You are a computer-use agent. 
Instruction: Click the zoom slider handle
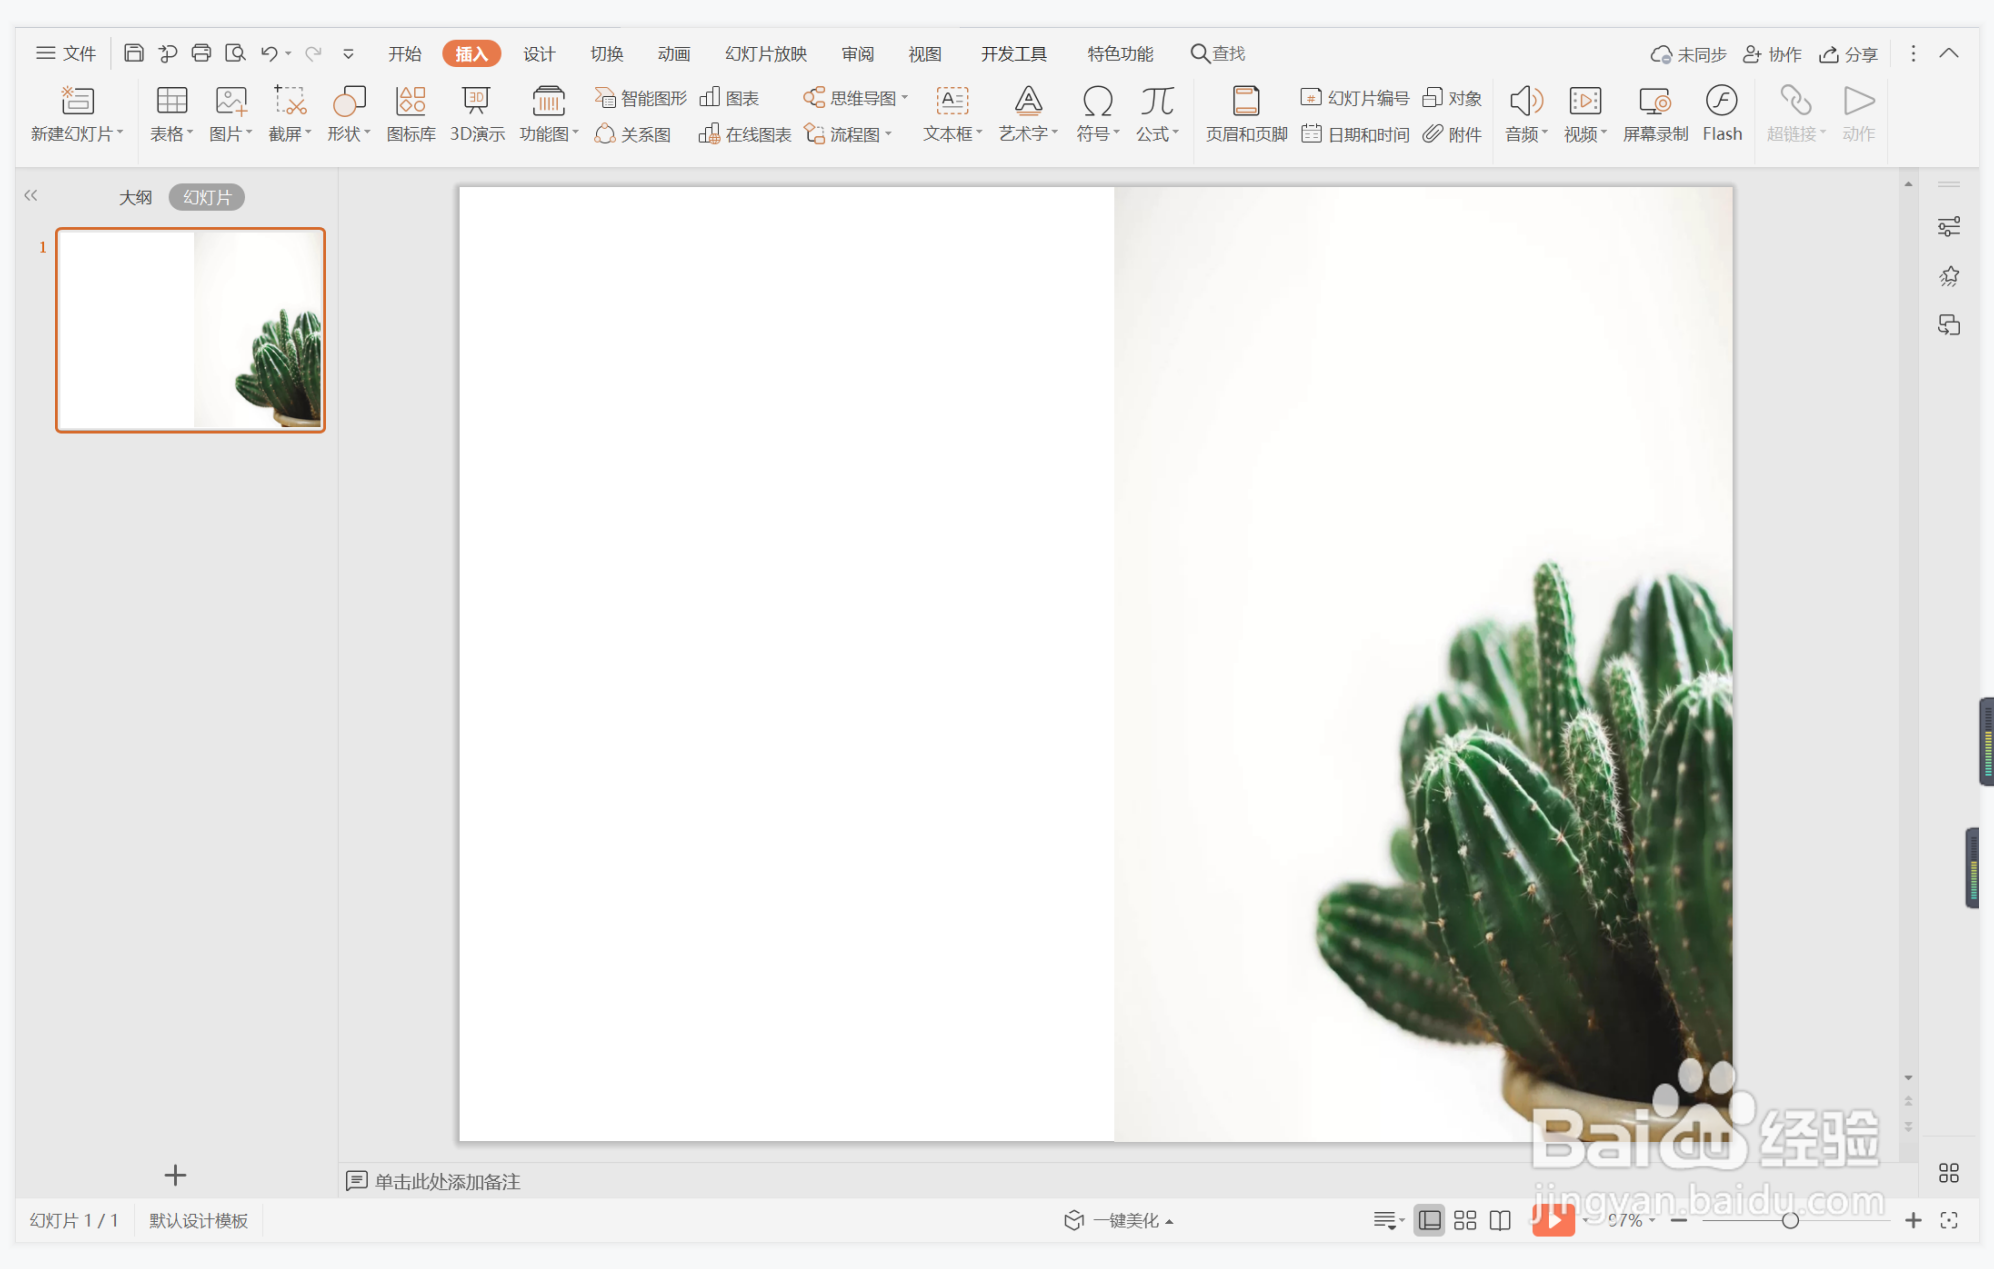tap(1790, 1220)
